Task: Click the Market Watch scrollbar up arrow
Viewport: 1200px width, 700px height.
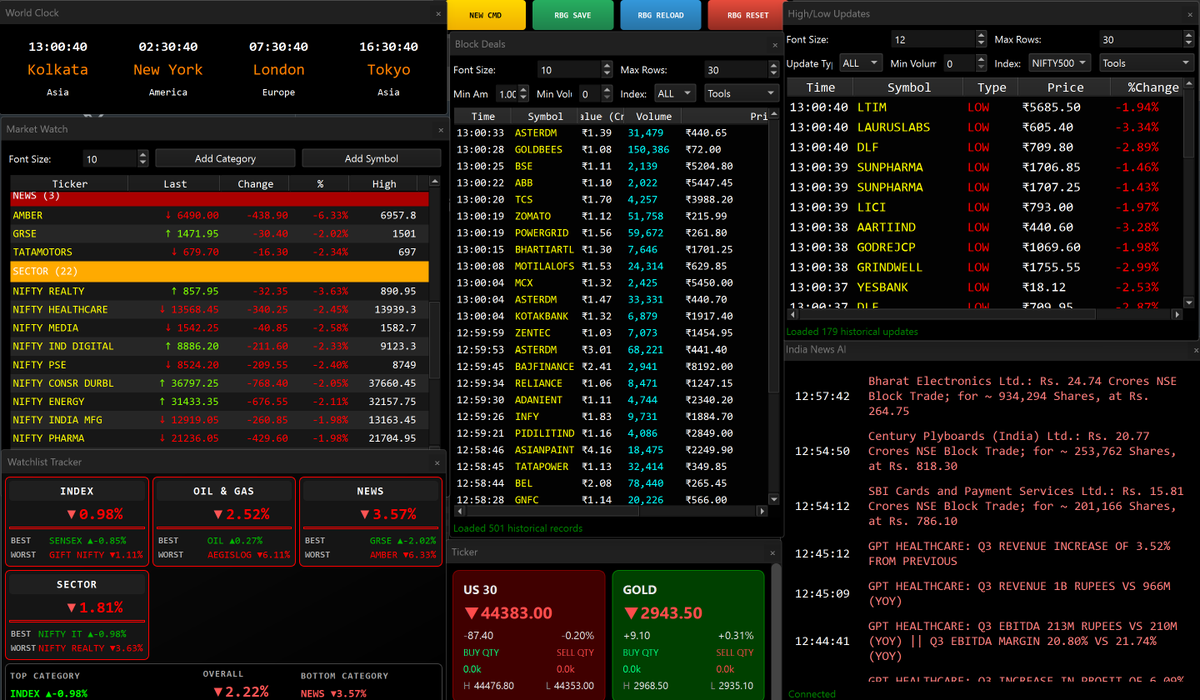Action: pos(435,183)
